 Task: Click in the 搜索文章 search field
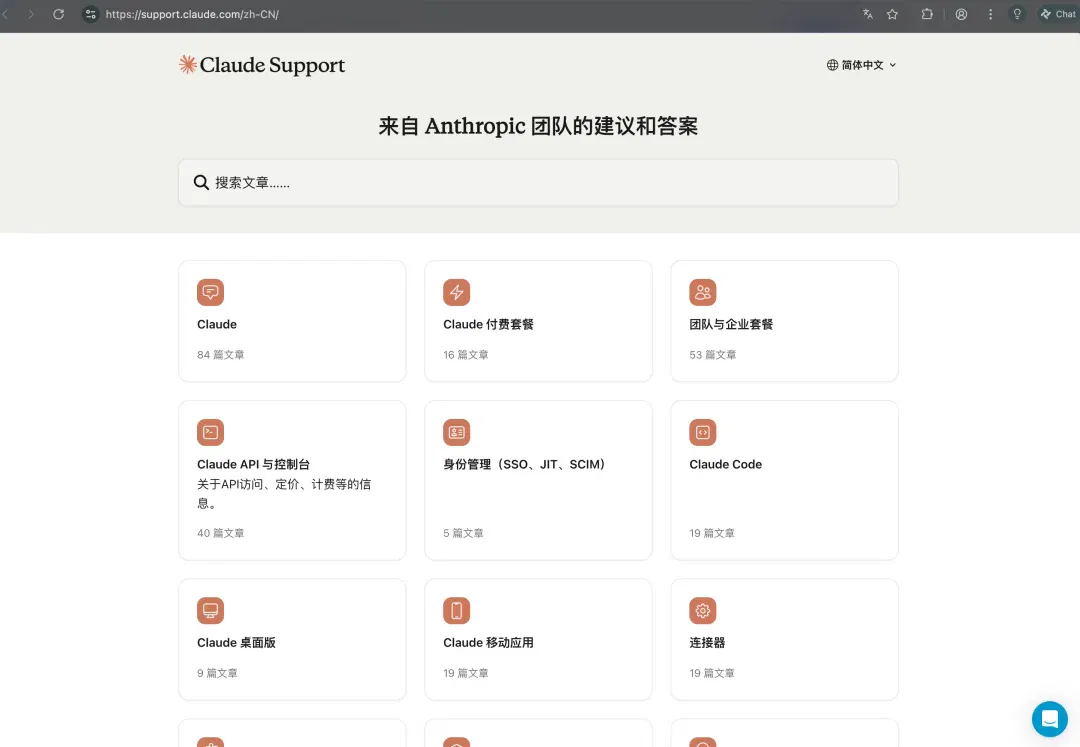(x=538, y=182)
